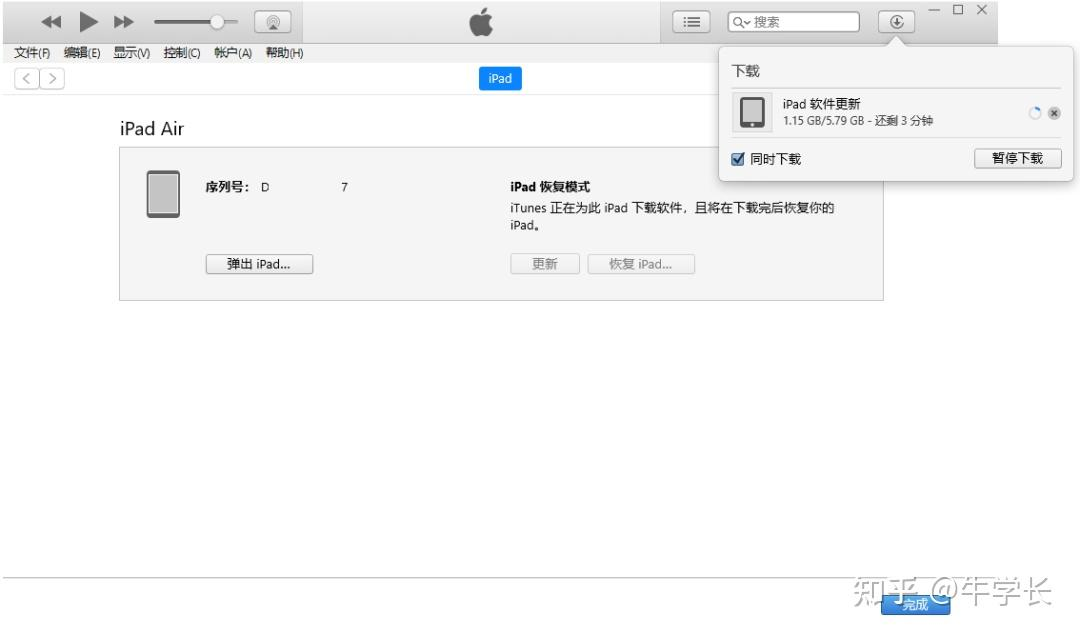This screenshot has width=1080, height=636.
Task: Select the iPad tab
Action: click(500, 79)
